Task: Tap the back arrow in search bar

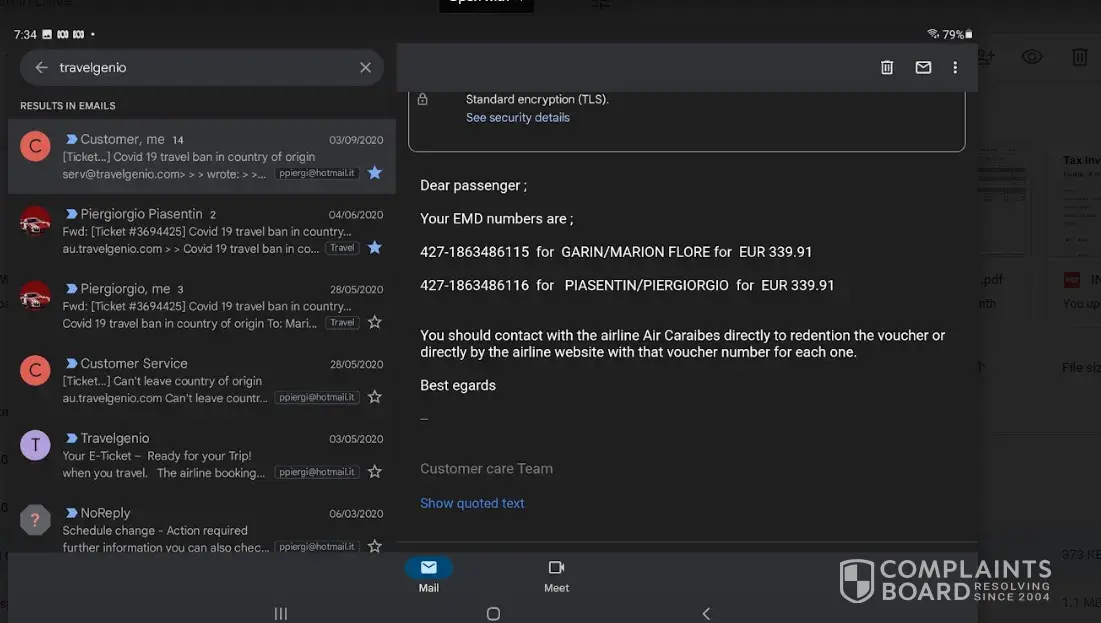Action: 41,68
